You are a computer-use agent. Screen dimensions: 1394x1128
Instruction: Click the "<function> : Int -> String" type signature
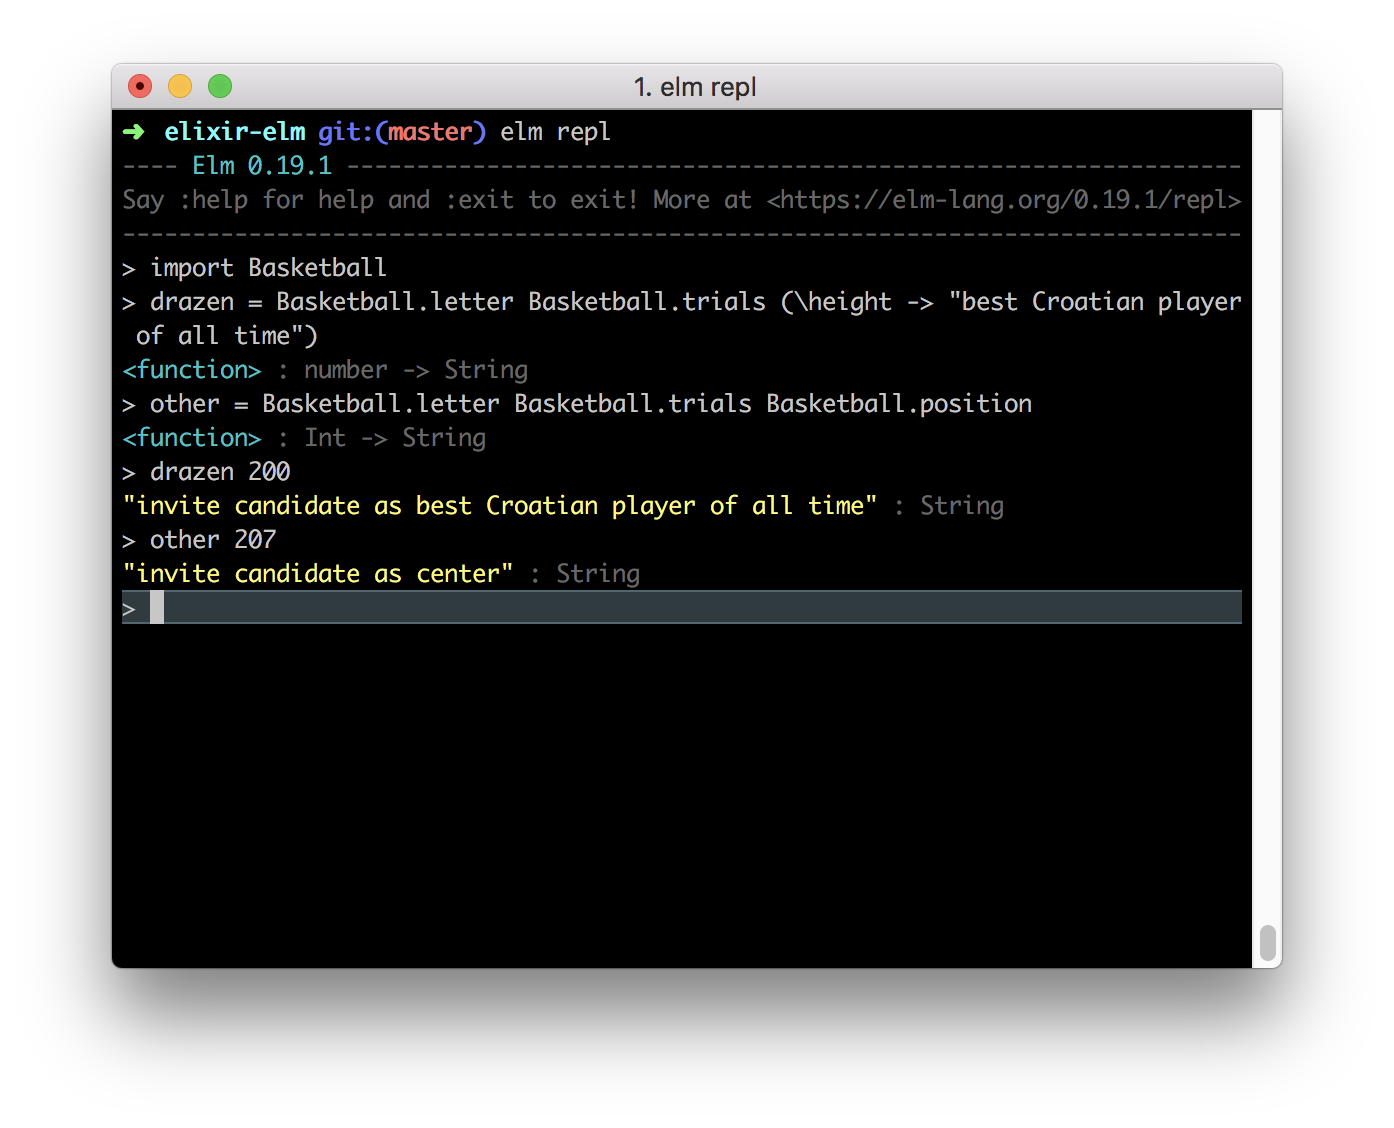(303, 437)
